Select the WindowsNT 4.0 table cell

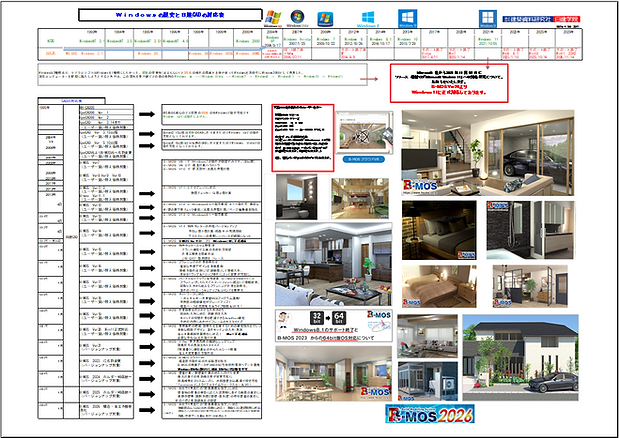(175, 41)
